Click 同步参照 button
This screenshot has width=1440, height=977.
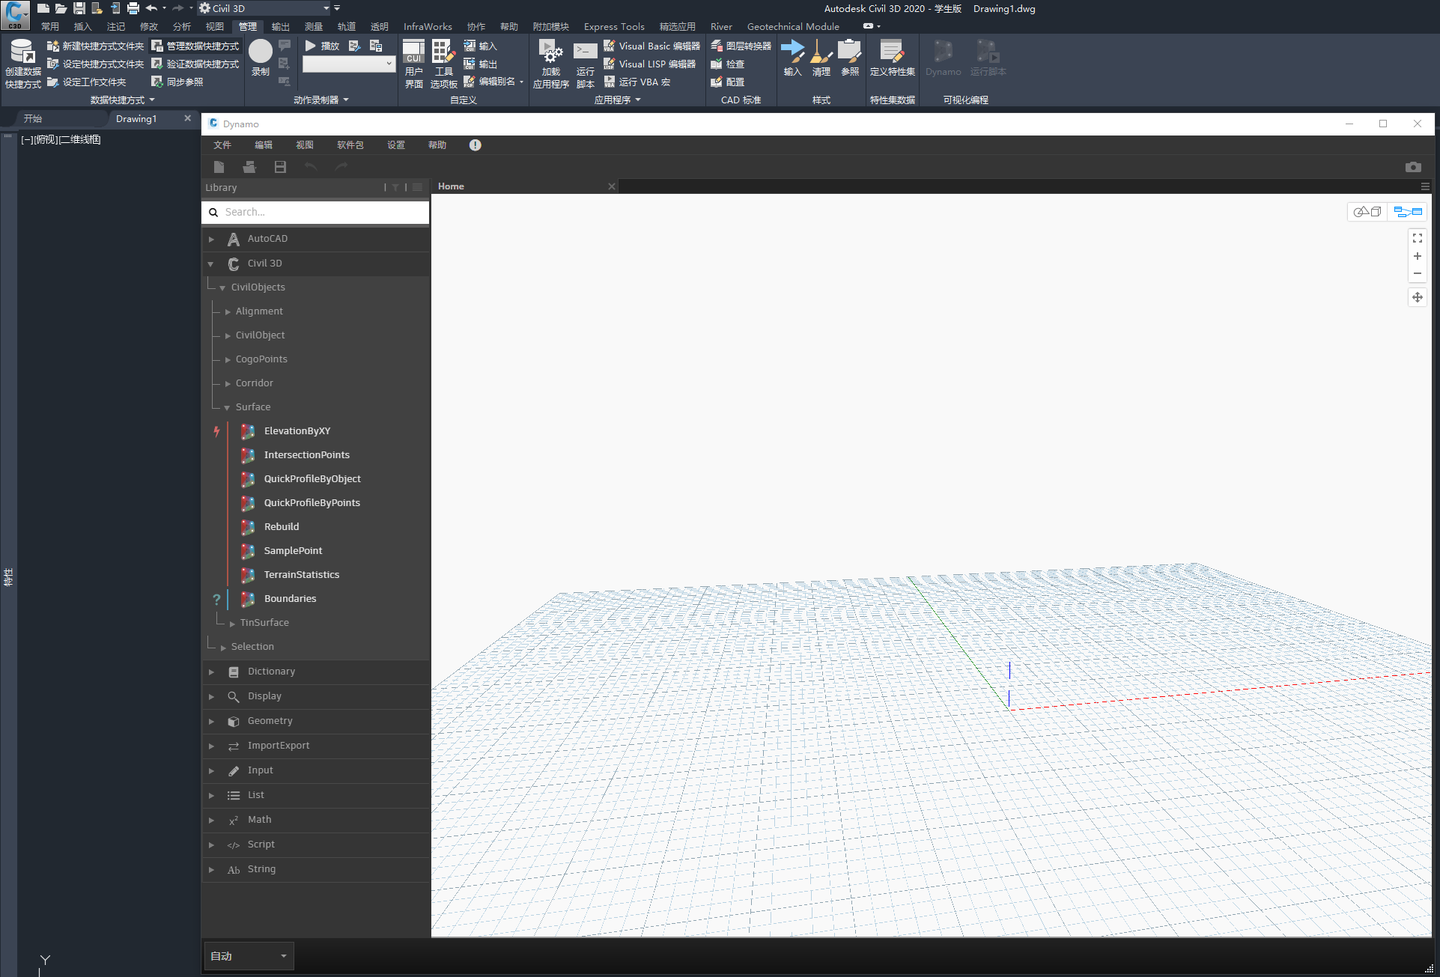pos(177,82)
